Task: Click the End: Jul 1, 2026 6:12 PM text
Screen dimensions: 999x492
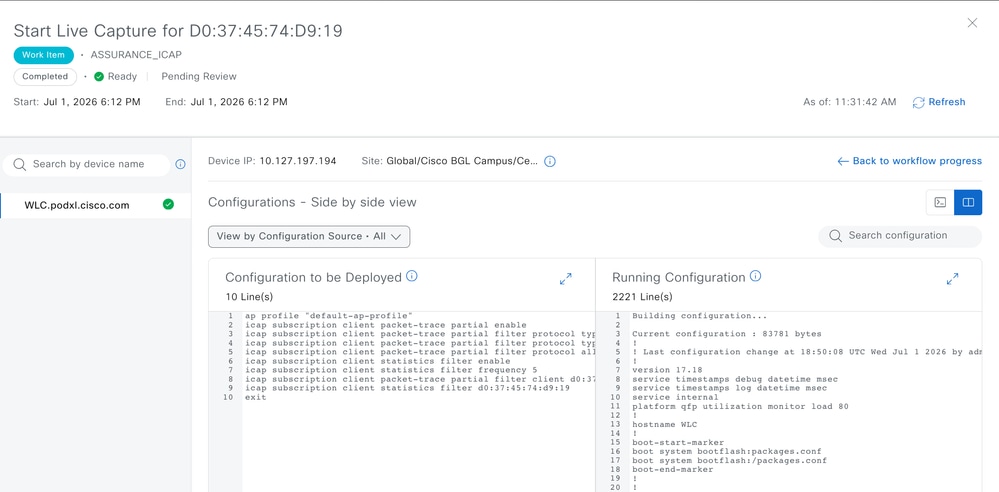Action: pos(226,102)
